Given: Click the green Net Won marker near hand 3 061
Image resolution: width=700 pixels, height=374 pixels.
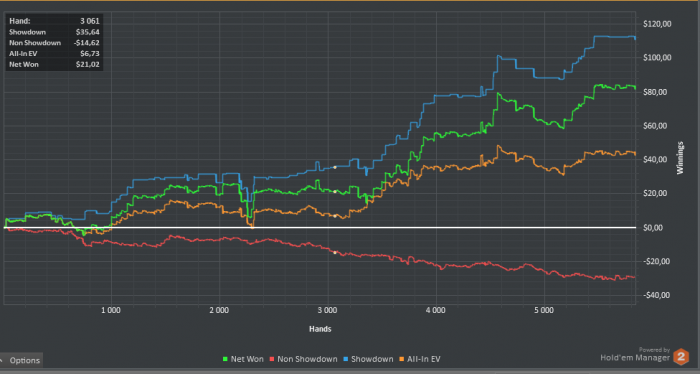Looking at the screenshot, I should 335,192.
